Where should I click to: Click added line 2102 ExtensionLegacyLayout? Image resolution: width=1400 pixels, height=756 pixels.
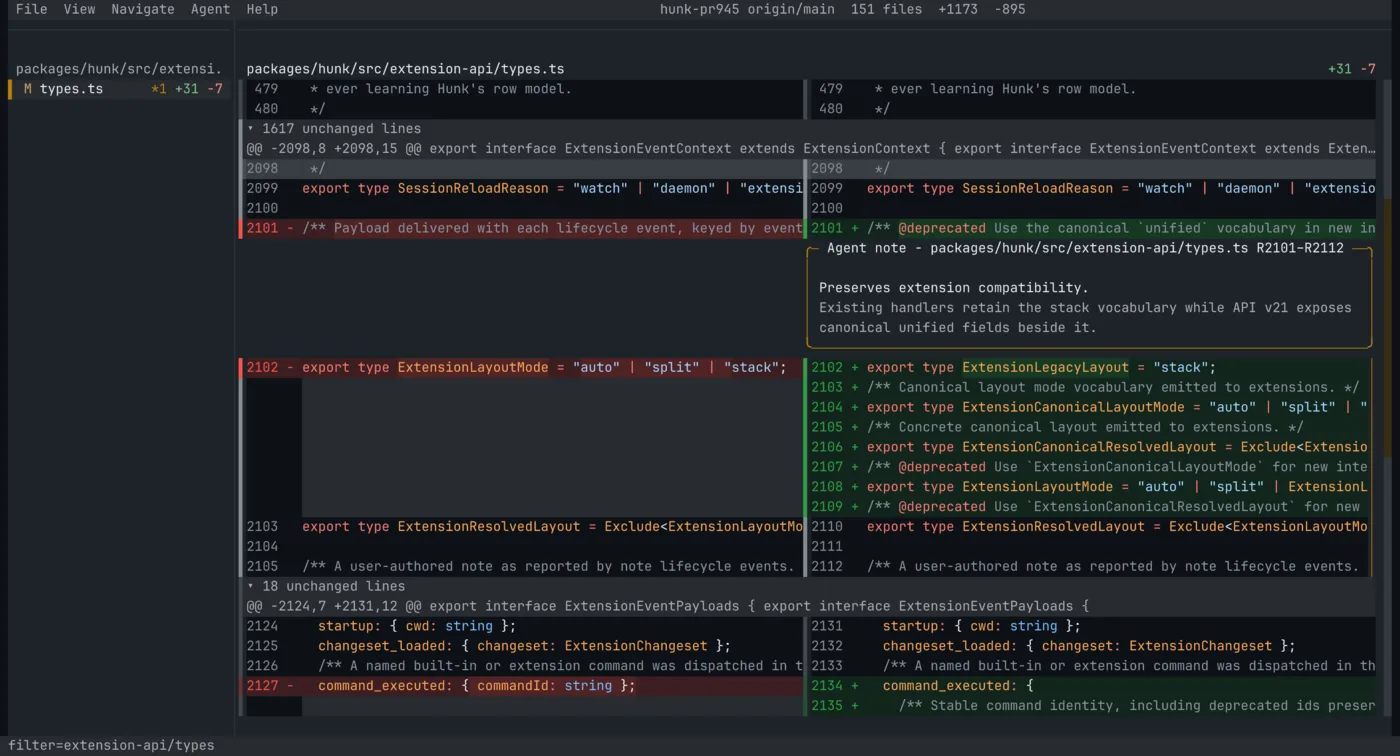click(1092, 367)
